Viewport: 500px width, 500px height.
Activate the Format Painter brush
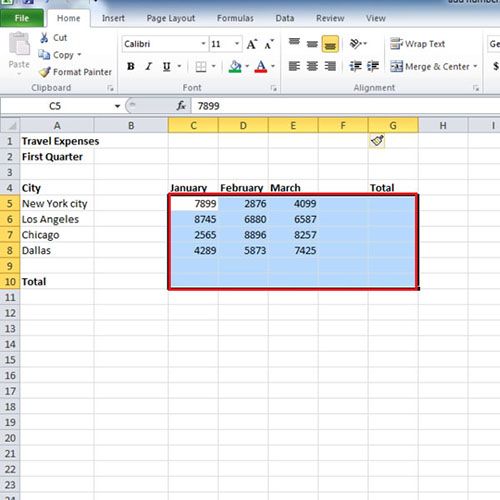(x=44, y=72)
